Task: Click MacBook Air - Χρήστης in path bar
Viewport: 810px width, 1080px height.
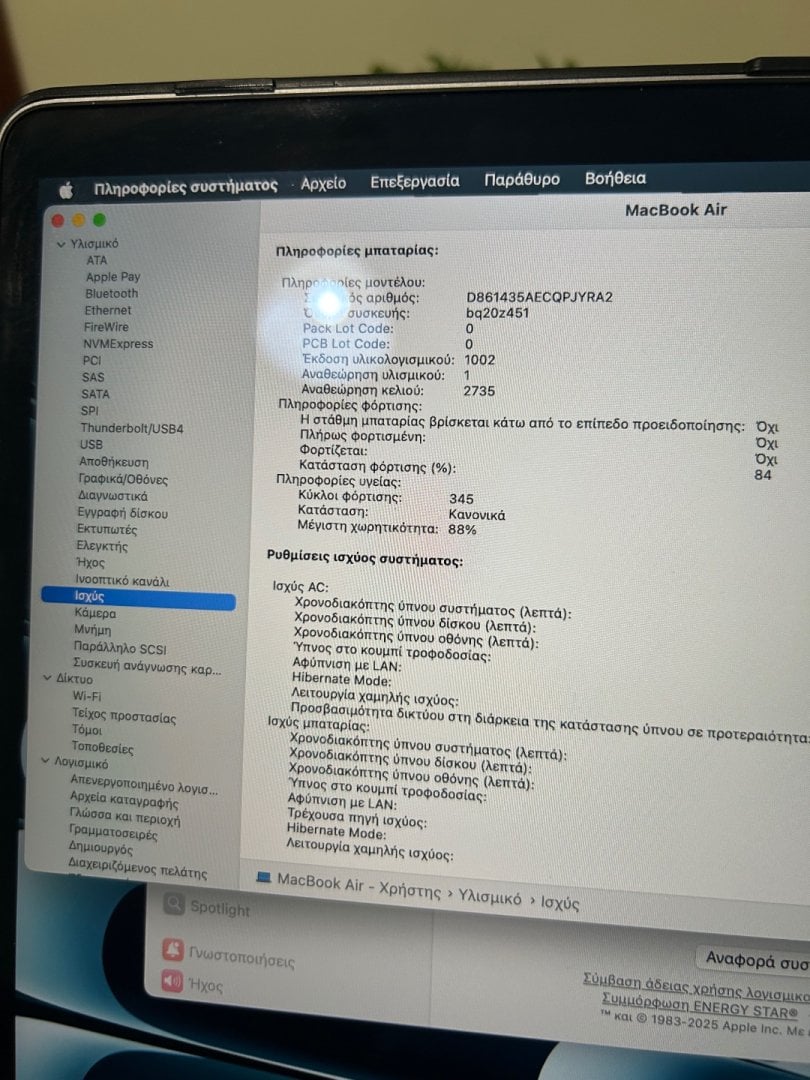Action: pyautogui.click(x=358, y=886)
